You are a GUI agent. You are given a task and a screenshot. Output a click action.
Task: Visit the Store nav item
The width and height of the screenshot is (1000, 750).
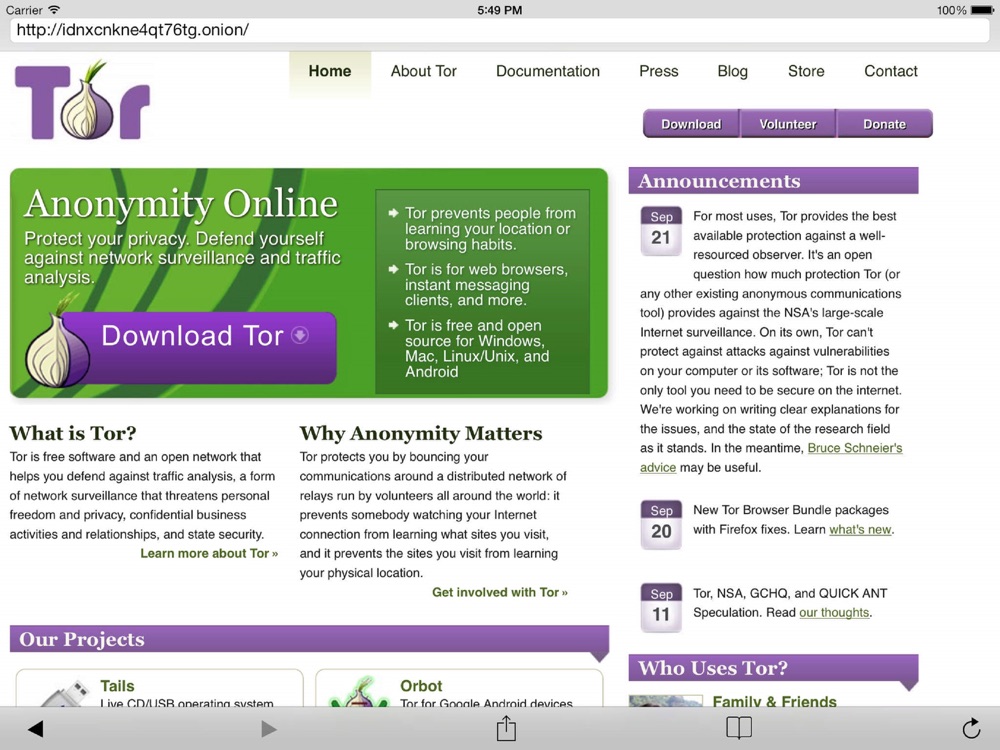point(806,71)
